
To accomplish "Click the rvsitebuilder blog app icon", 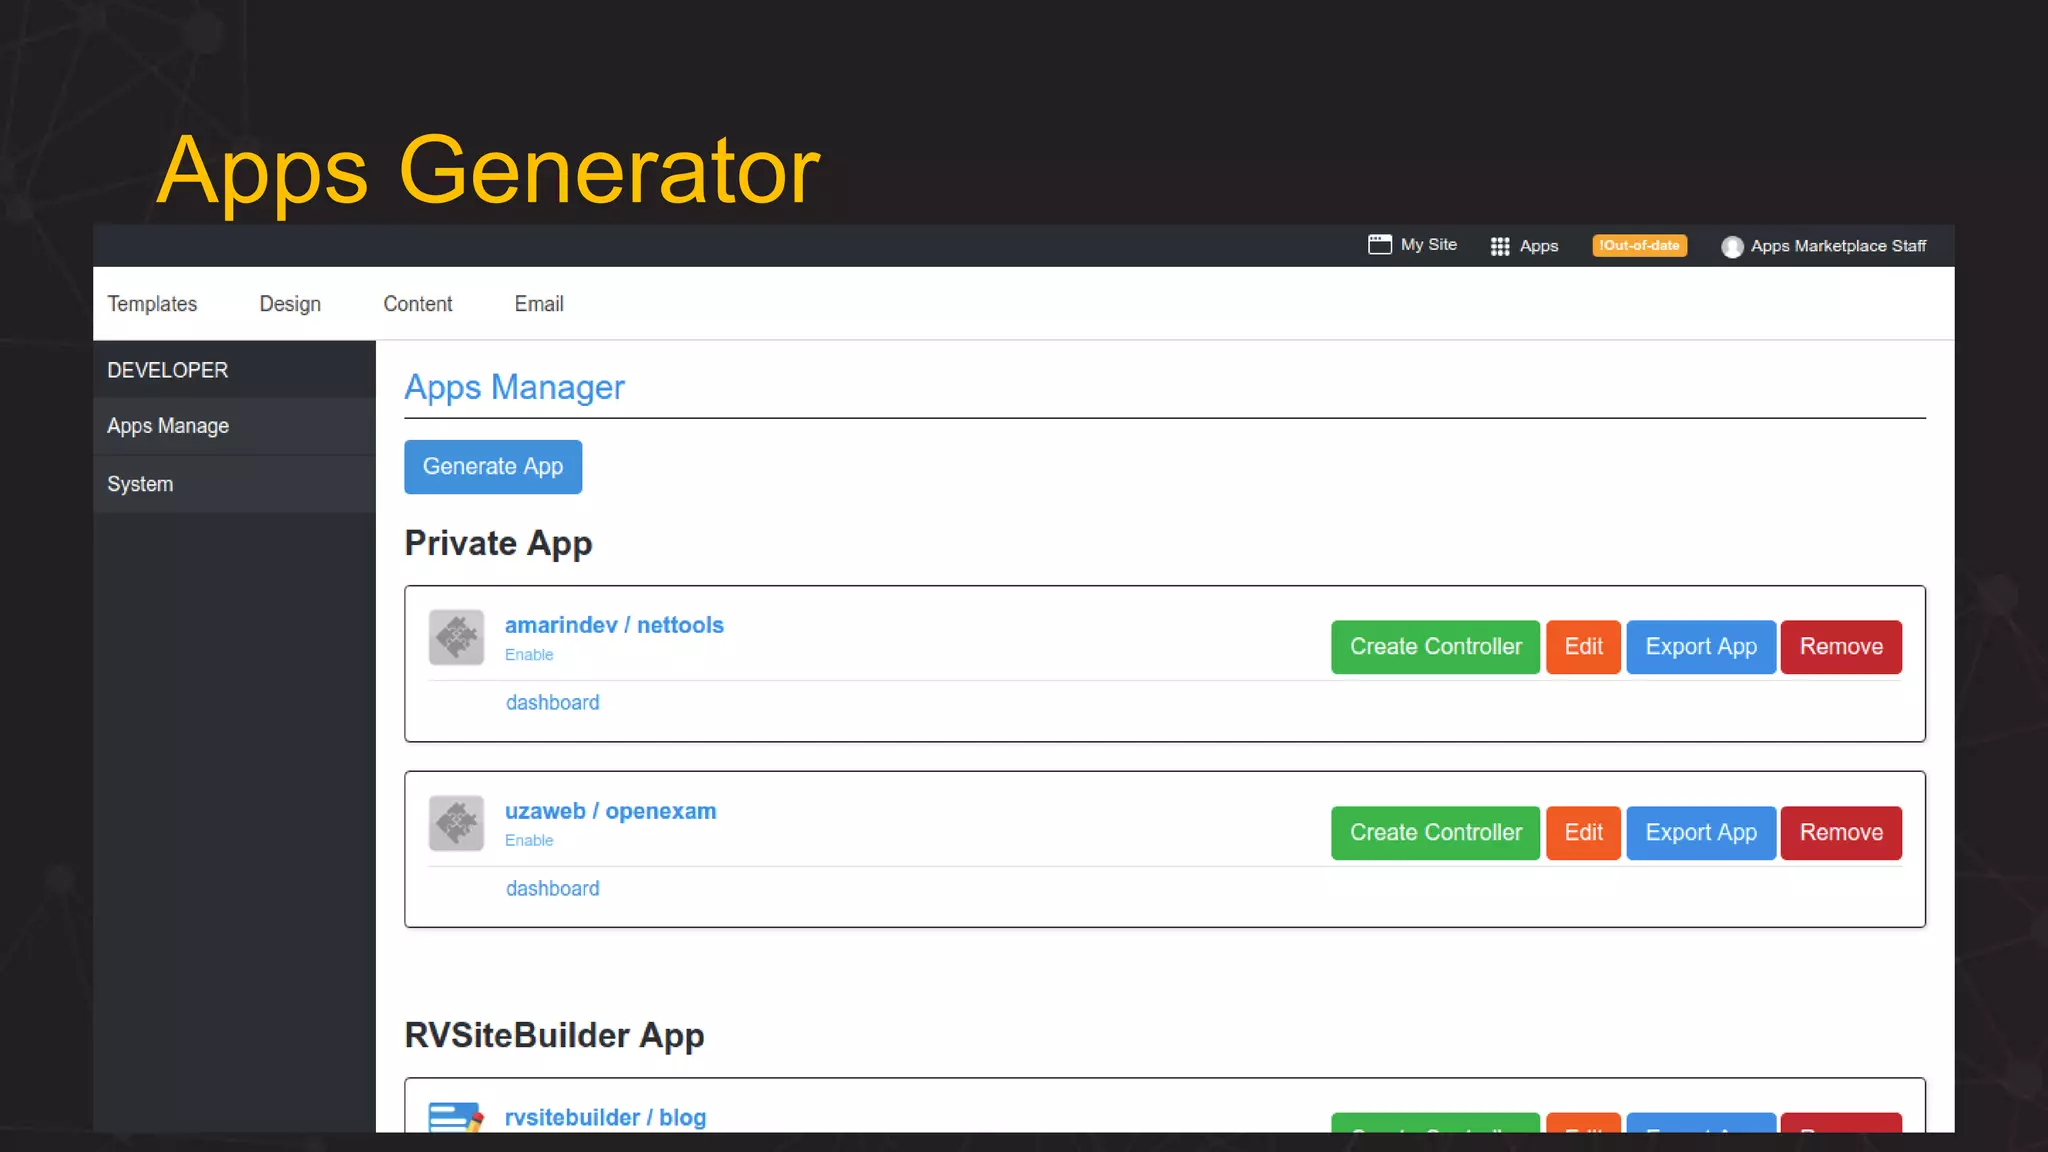I will pyautogui.click(x=456, y=1117).
